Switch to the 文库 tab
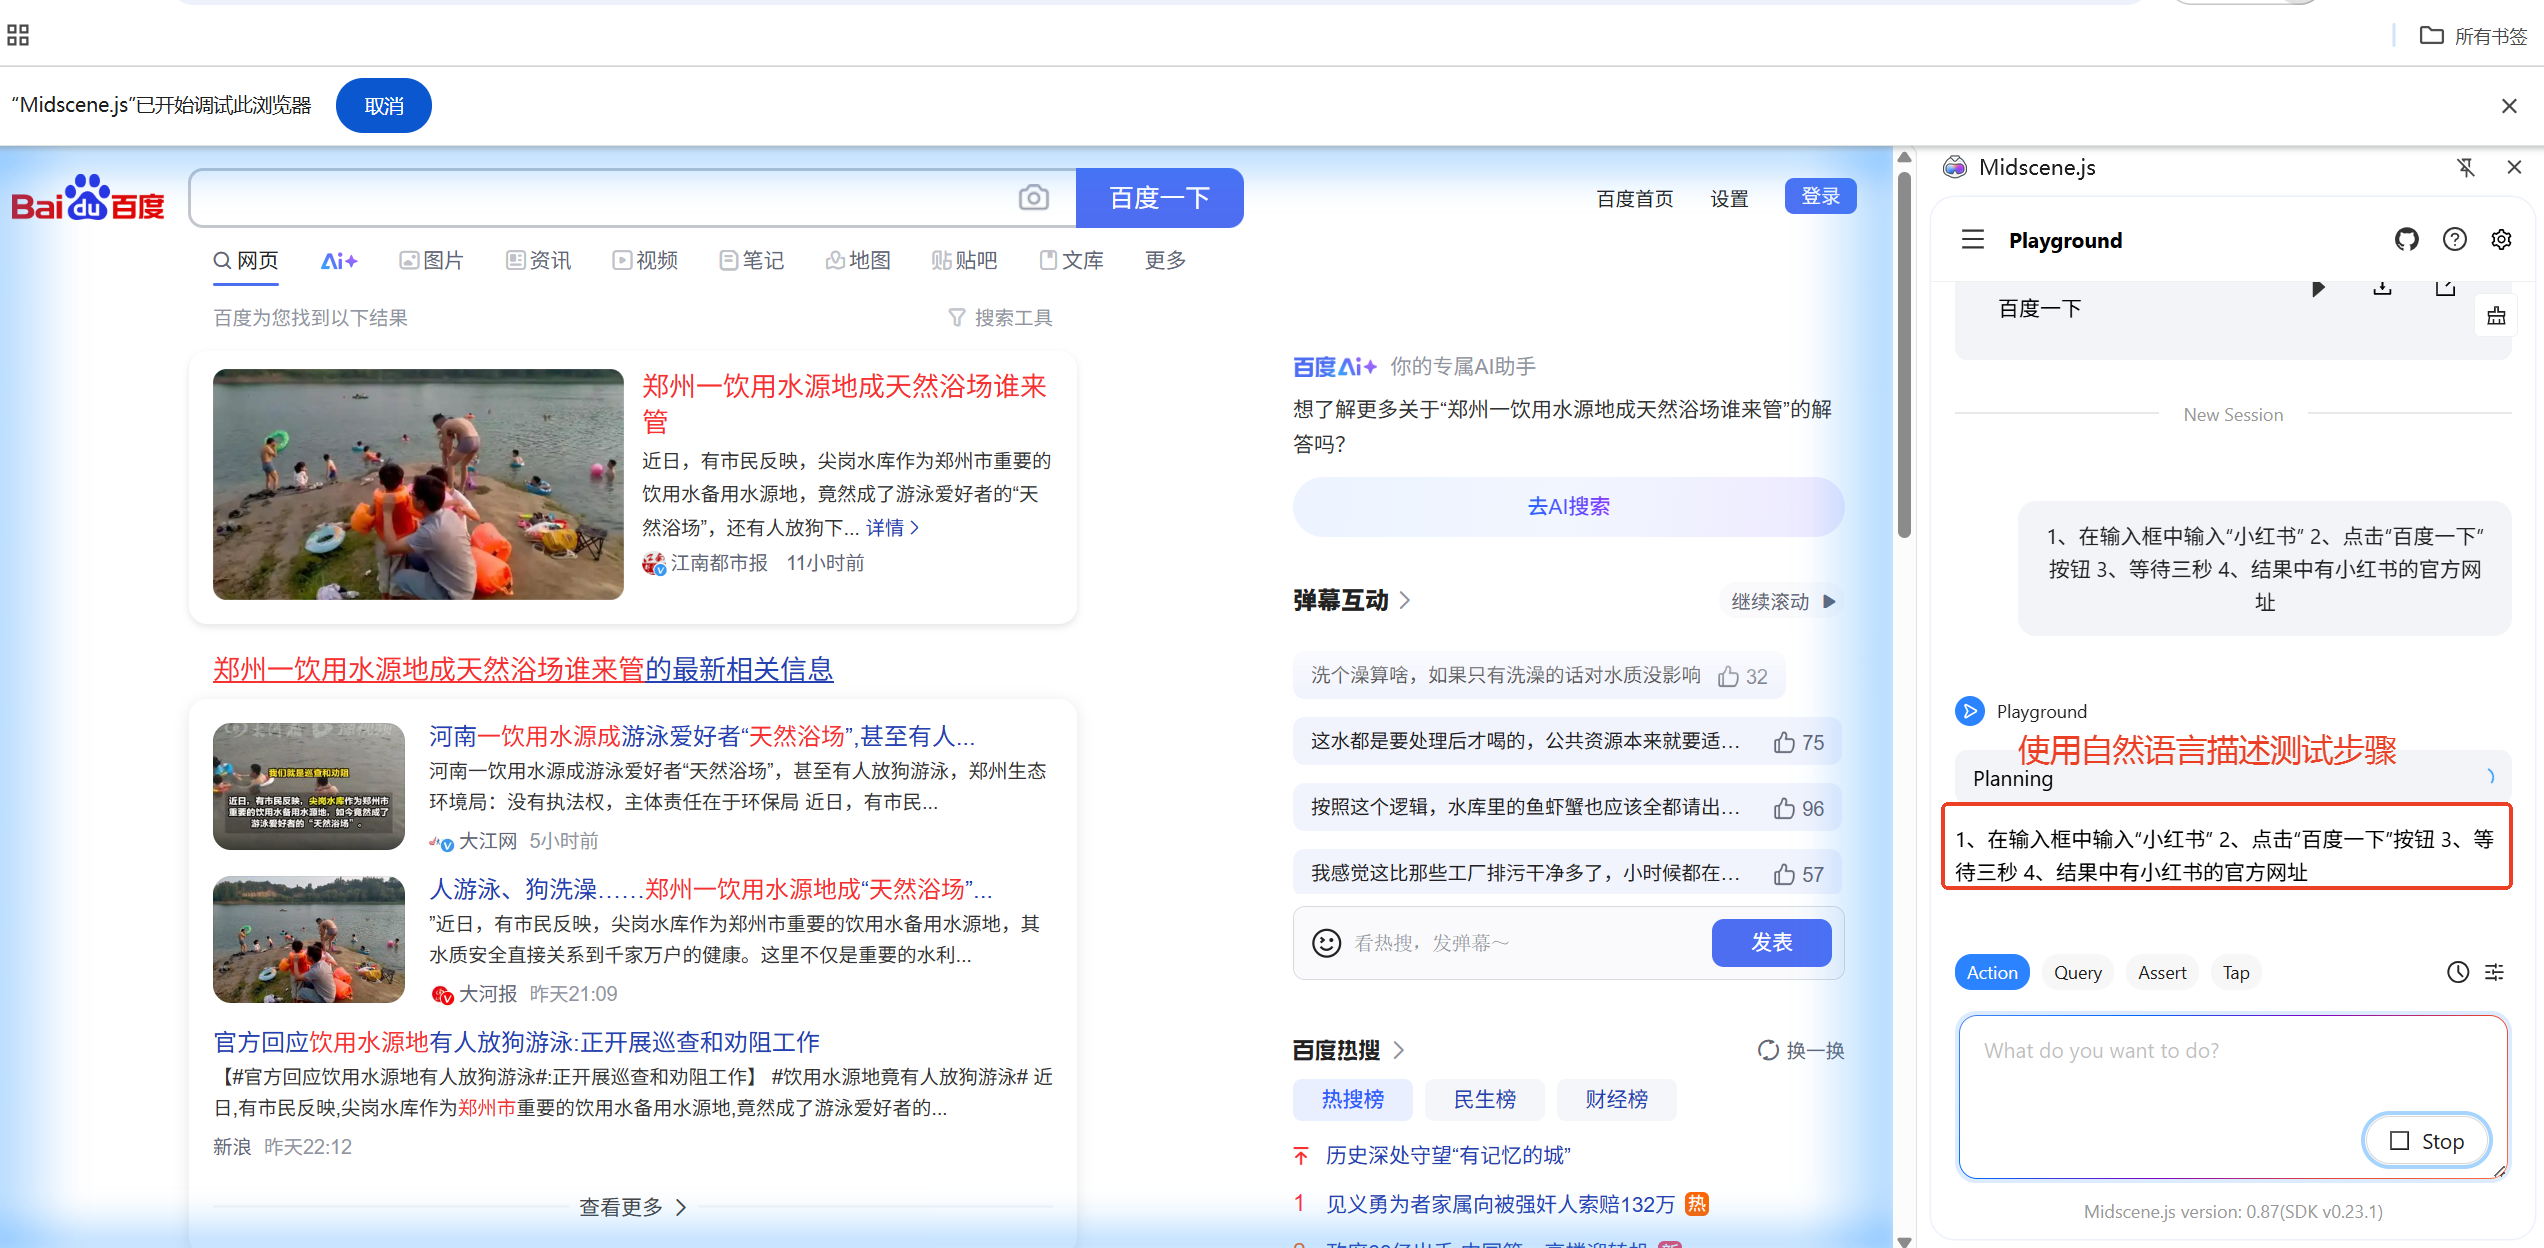The image size is (2544, 1248). 1071,260
